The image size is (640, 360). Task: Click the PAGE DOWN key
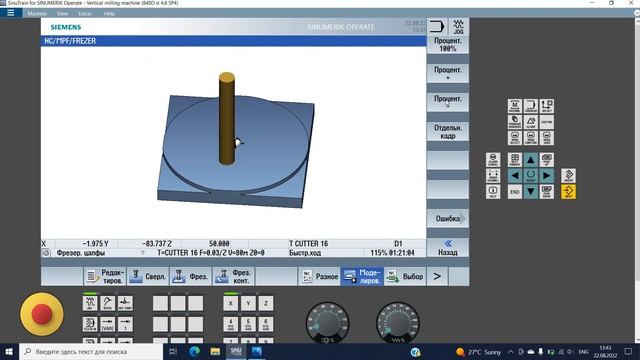click(x=547, y=191)
